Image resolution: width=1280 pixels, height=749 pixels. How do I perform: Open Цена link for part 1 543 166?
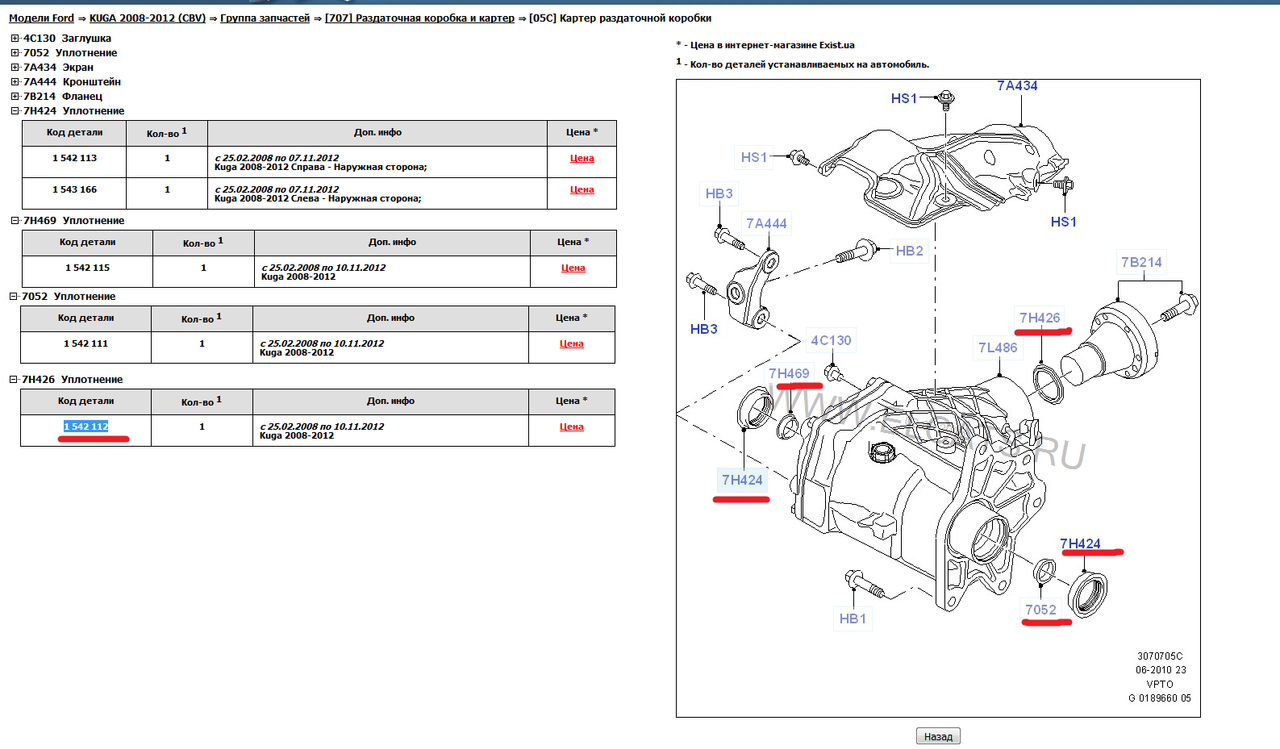[x=582, y=190]
